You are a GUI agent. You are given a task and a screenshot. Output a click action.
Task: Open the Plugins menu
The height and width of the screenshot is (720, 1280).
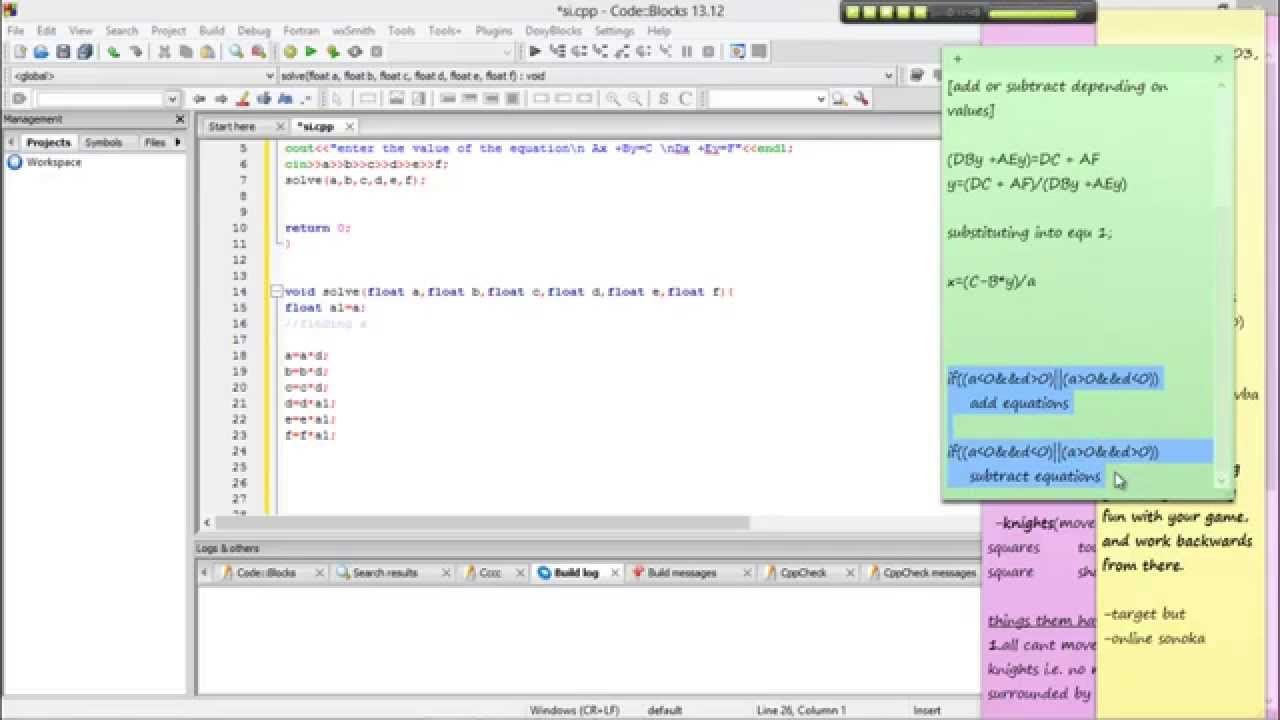click(493, 31)
